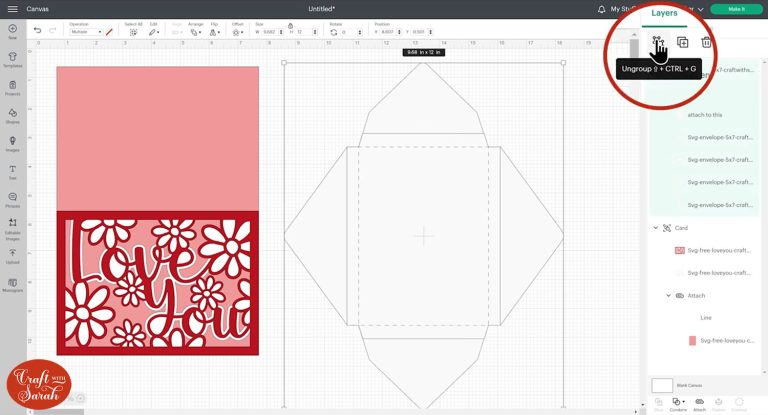Select the Text tool in left sidebar
Screen dimensions: 768x415
(x=12, y=170)
